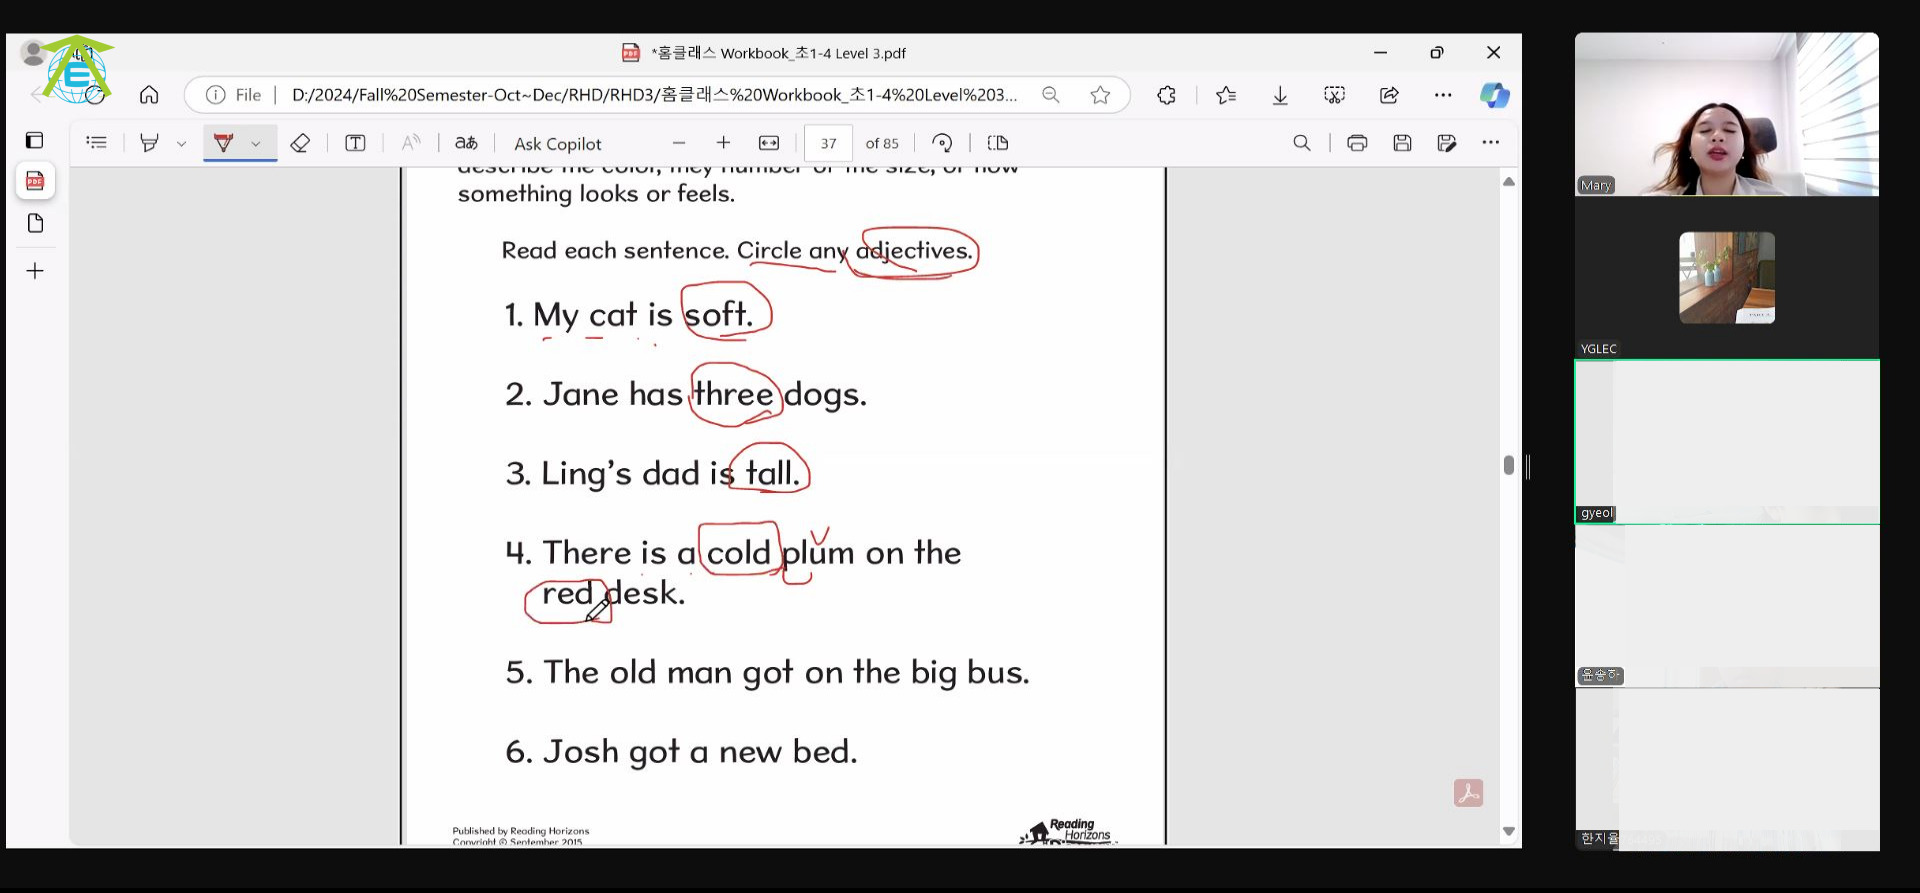Screen dimensions: 1920x893
Task: Click the scrollbar up arrow
Action: 1509,181
